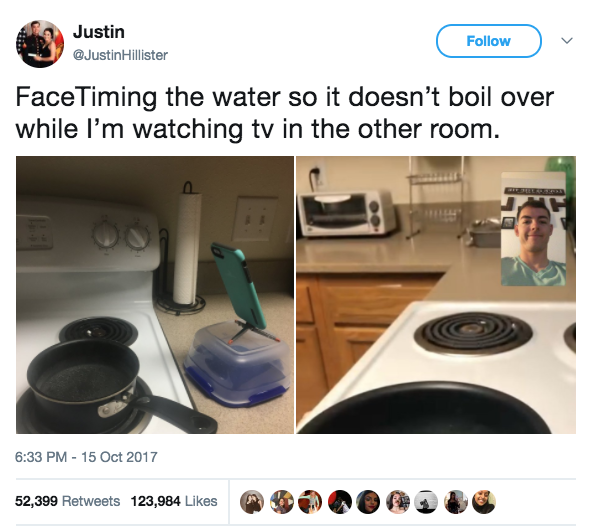Click second liker avatar in the row

tap(281, 501)
